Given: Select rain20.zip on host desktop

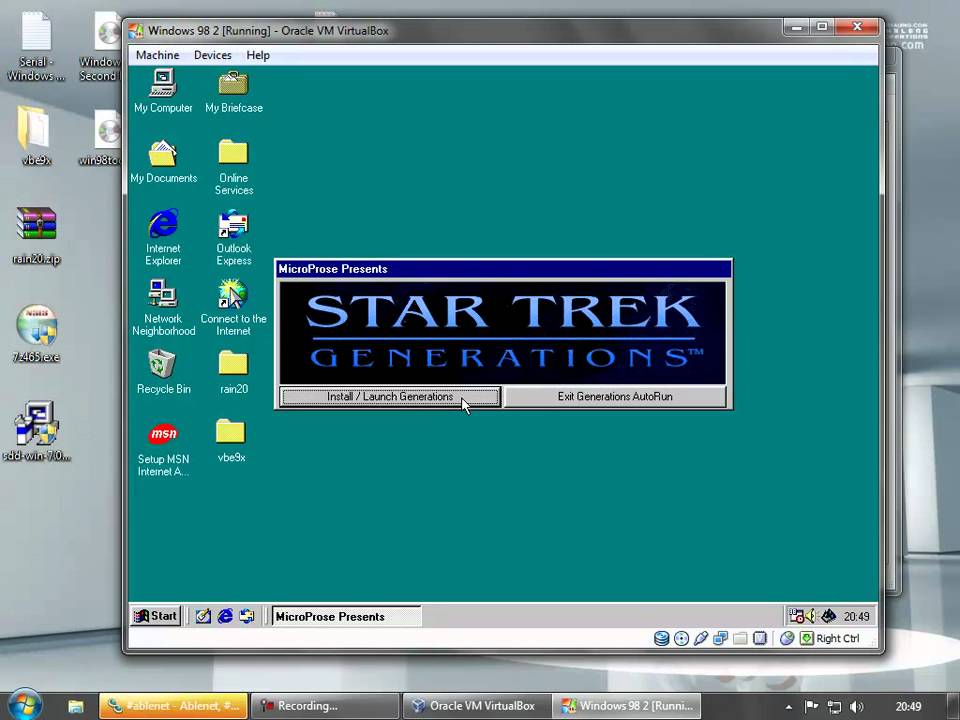Looking at the screenshot, I should tap(36, 236).
